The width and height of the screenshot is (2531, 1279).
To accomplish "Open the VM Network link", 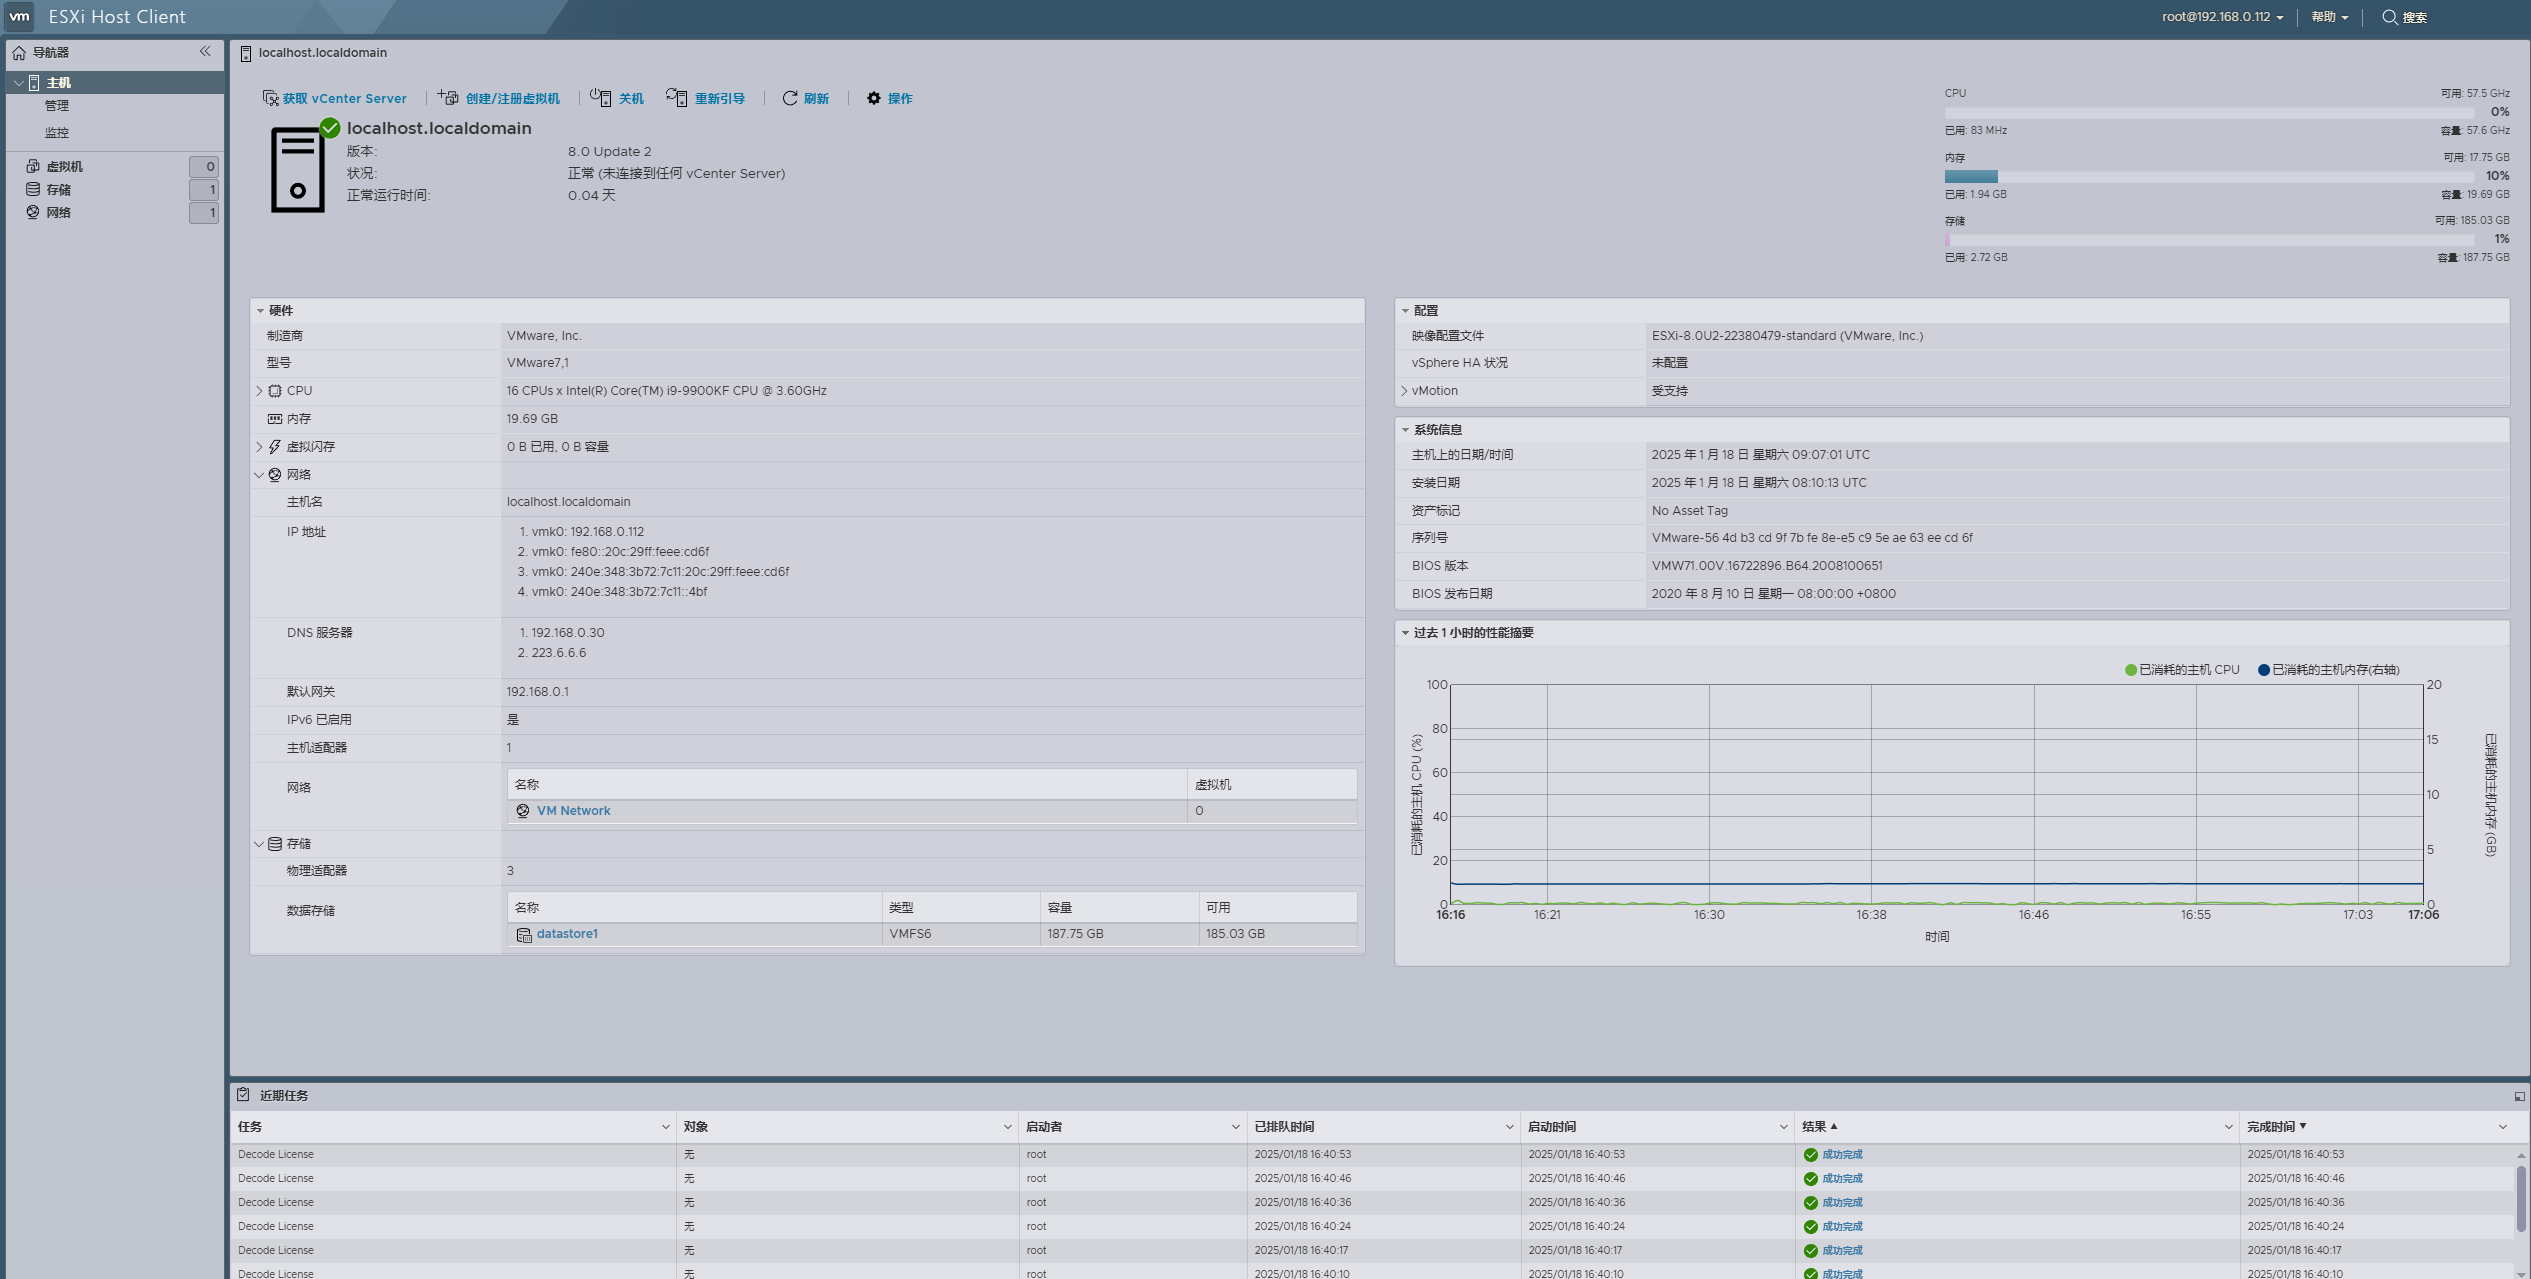I will 573,811.
